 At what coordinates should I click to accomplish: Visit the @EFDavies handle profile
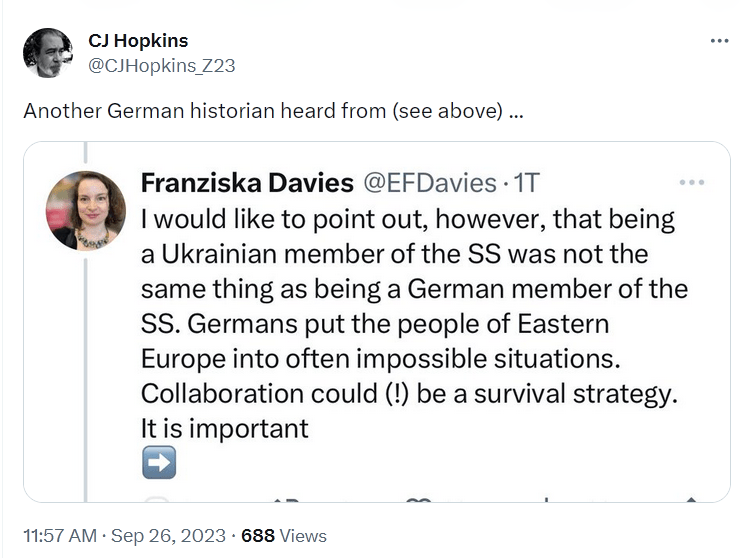pyautogui.click(x=428, y=183)
